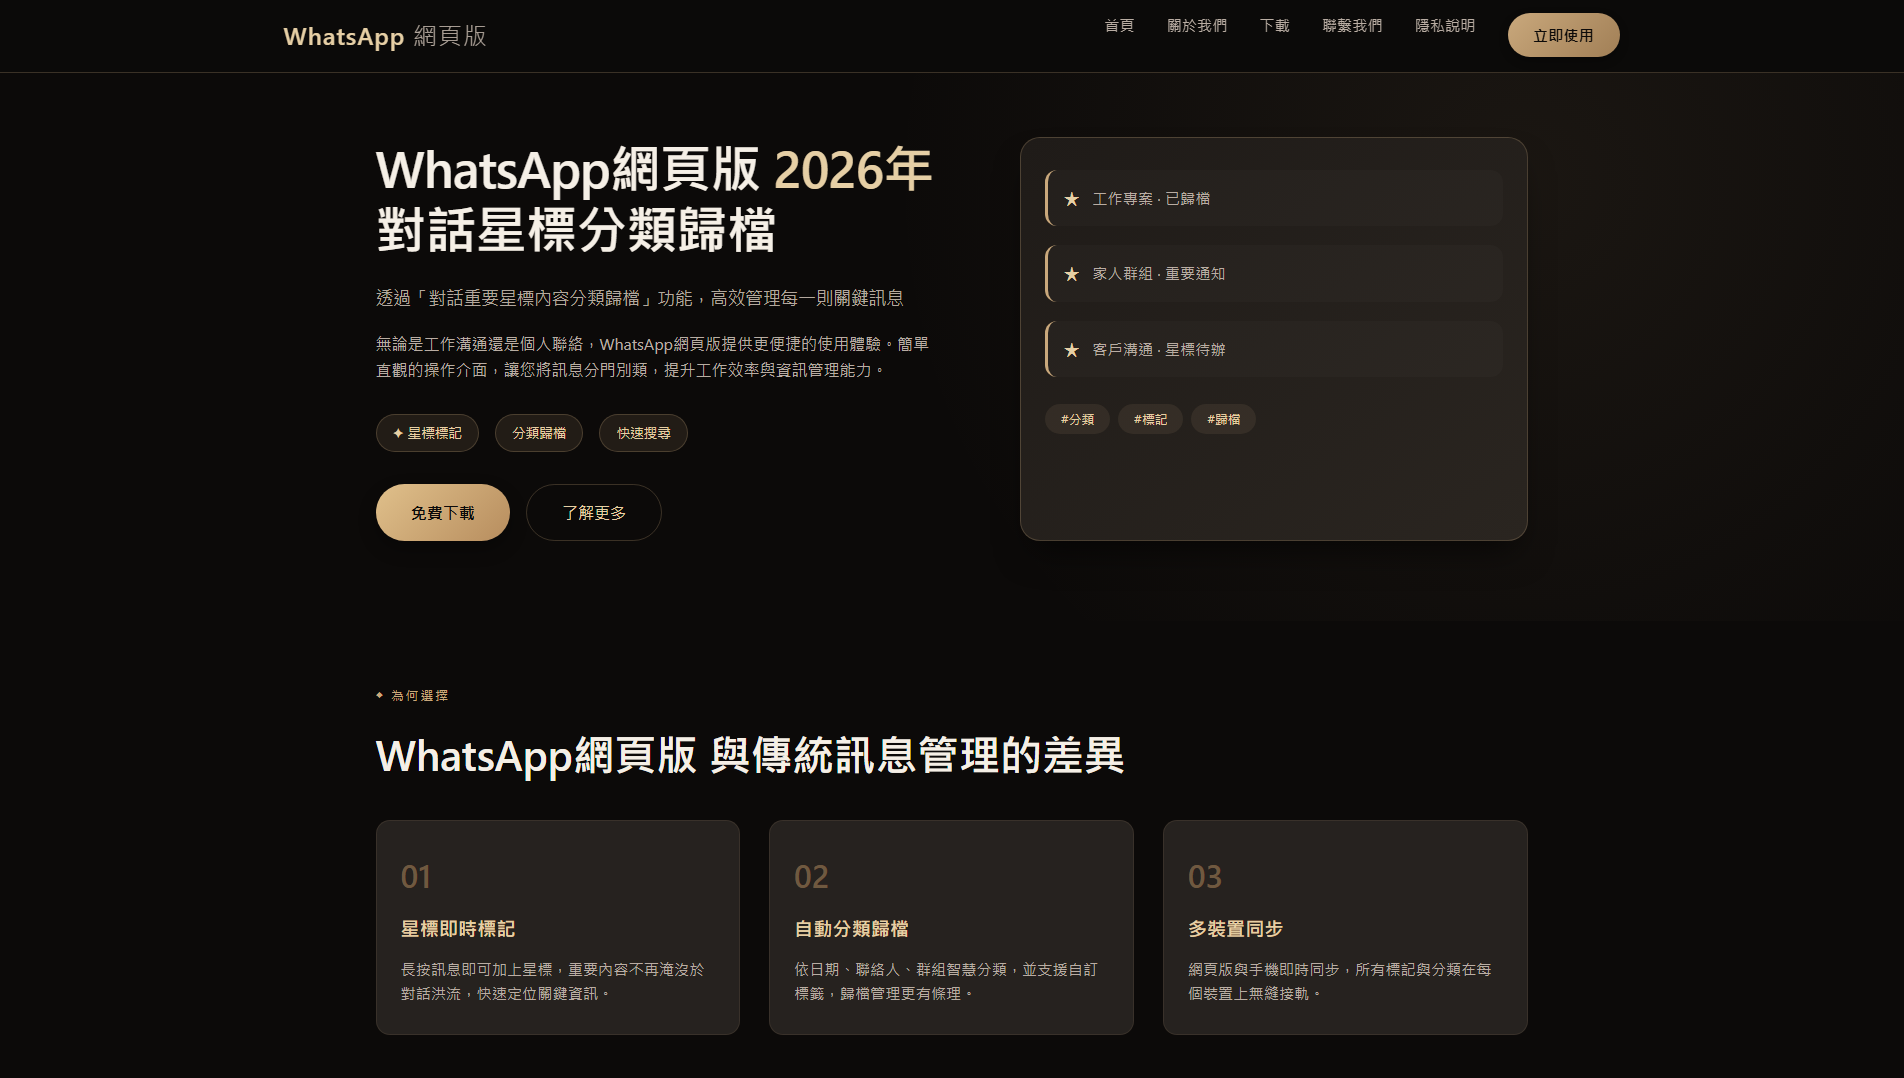Click the 01 card number

coord(416,877)
